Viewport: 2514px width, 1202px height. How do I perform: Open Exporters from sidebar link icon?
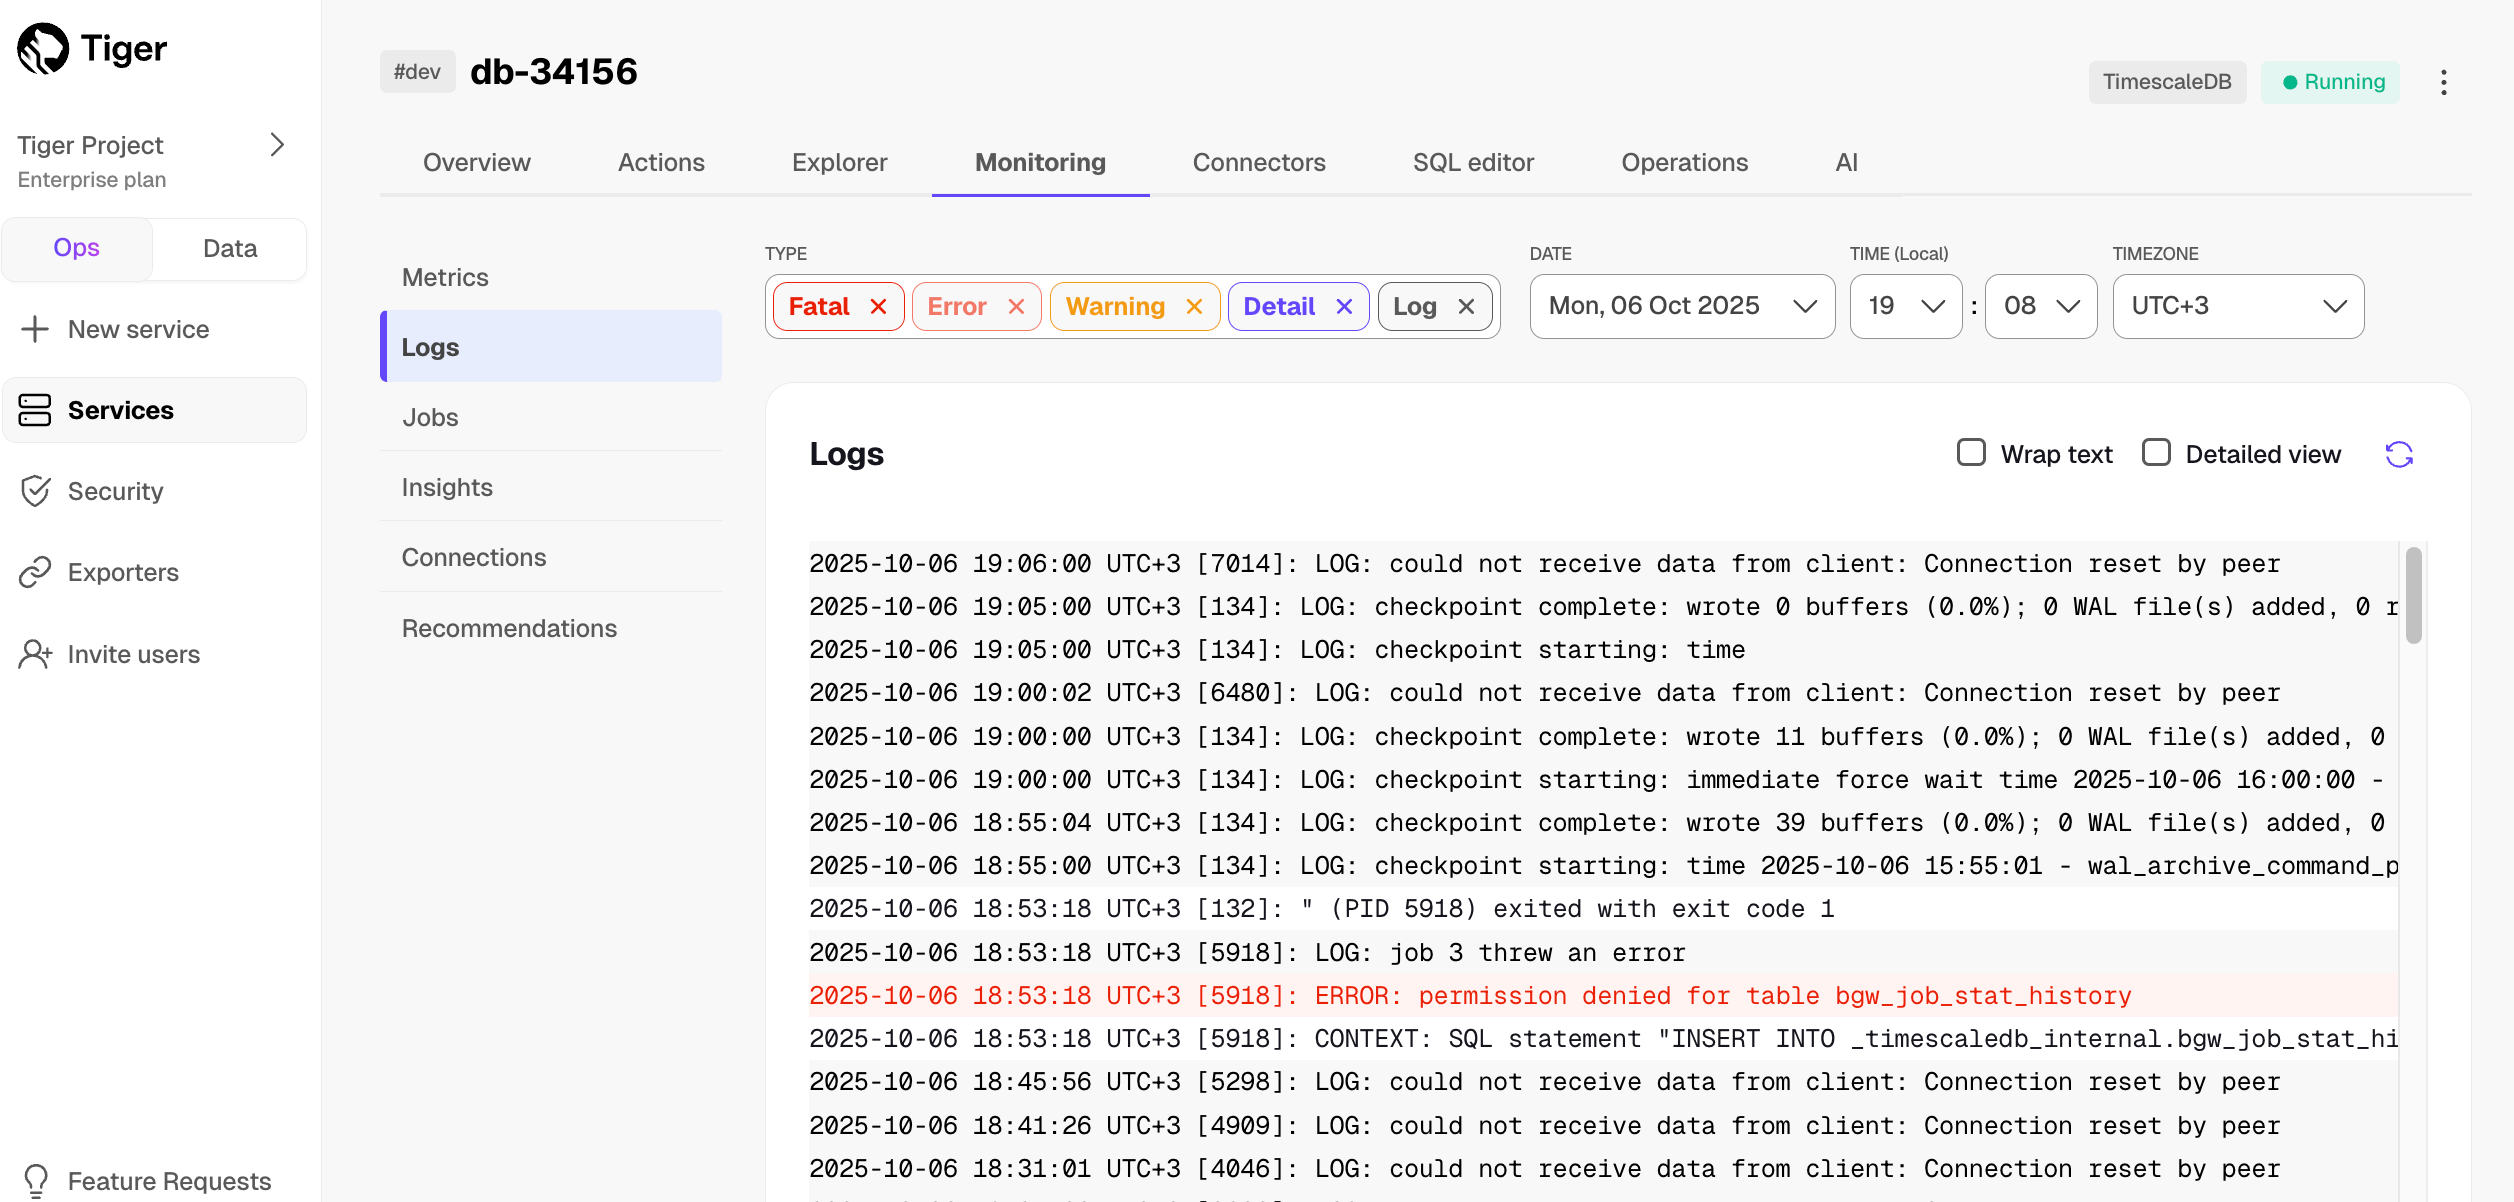pyautogui.click(x=35, y=572)
